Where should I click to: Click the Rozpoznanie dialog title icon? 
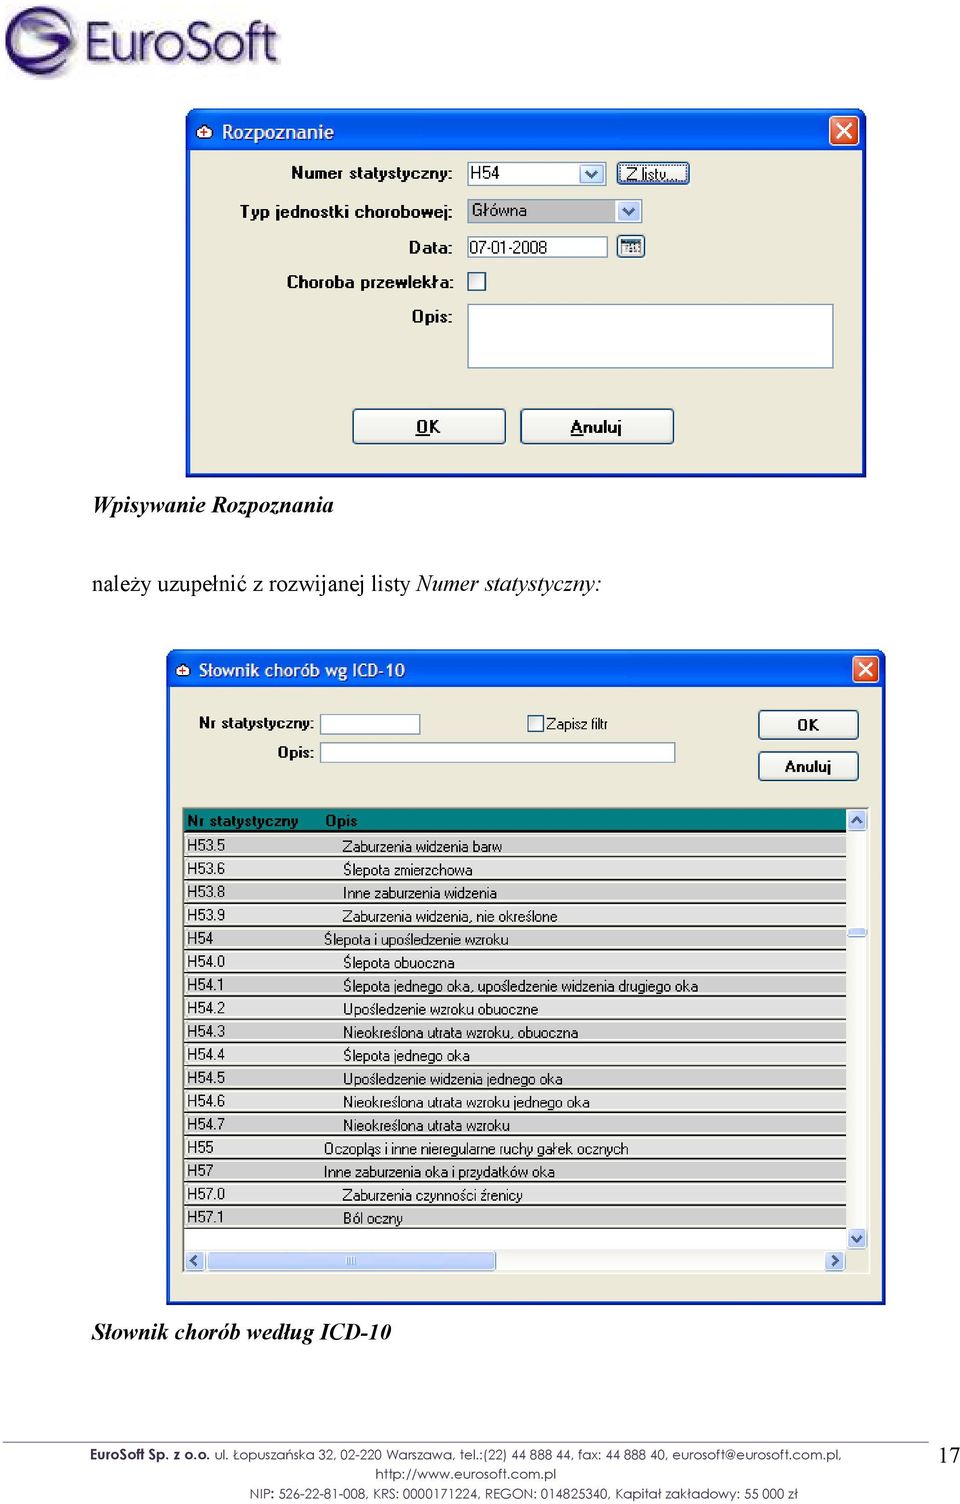pos(205,132)
